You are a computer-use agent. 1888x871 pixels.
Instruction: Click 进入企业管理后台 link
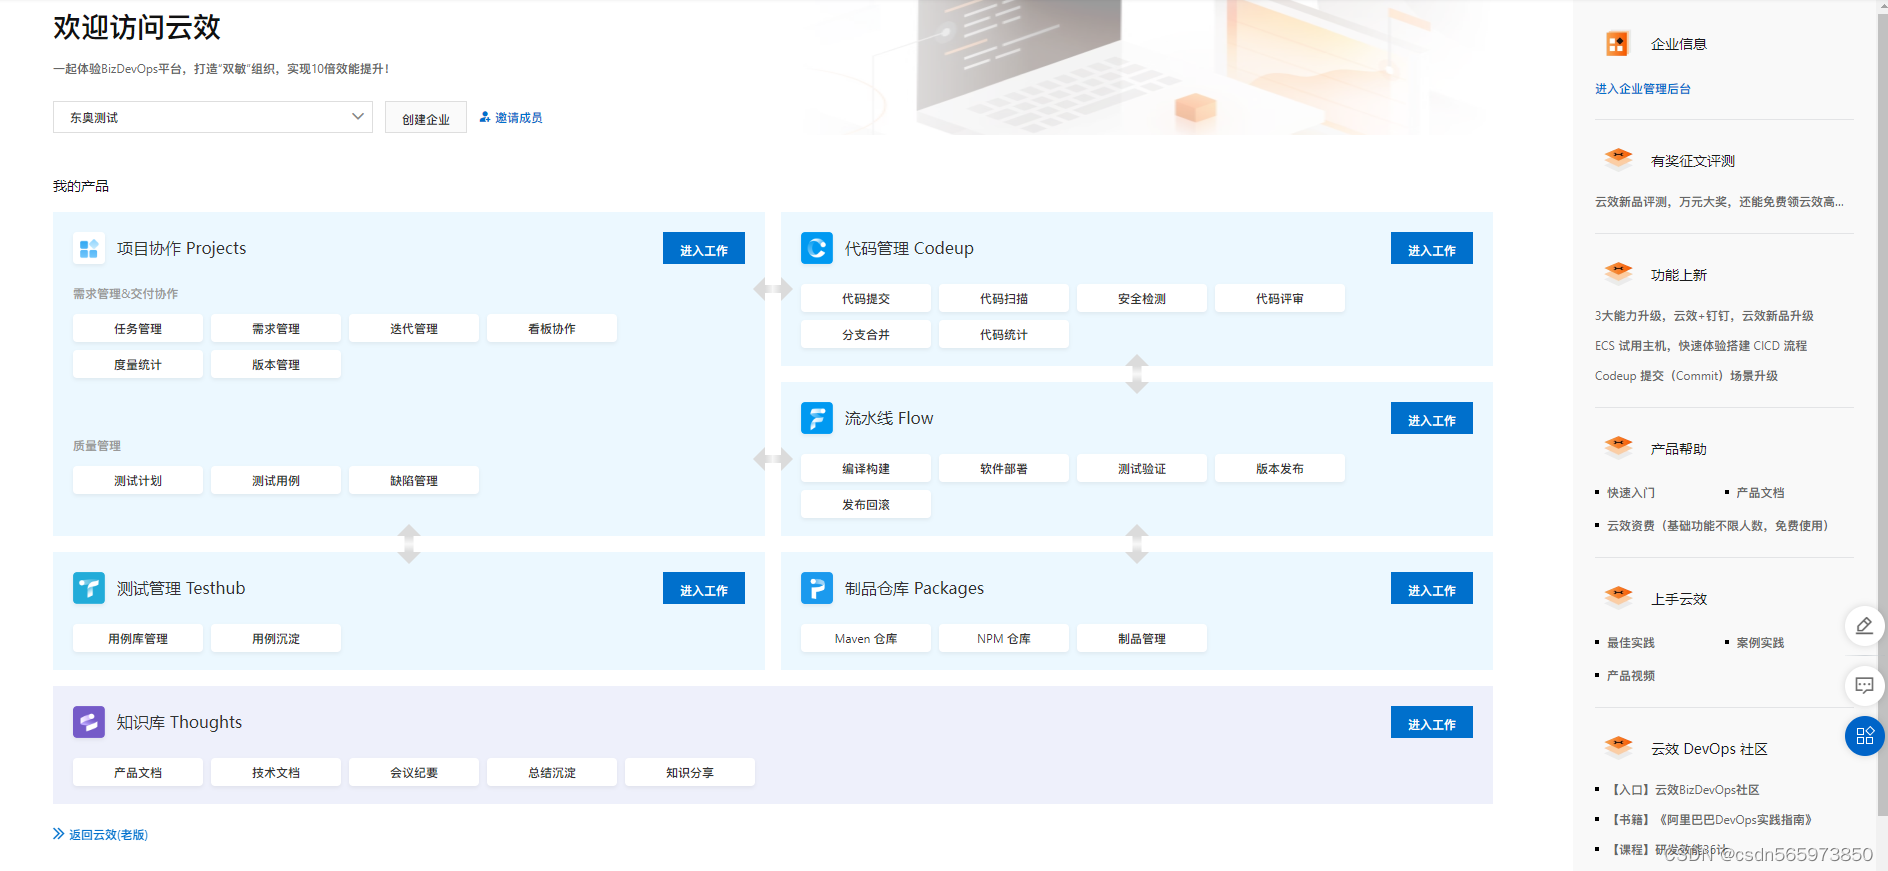tap(1643, 89)
